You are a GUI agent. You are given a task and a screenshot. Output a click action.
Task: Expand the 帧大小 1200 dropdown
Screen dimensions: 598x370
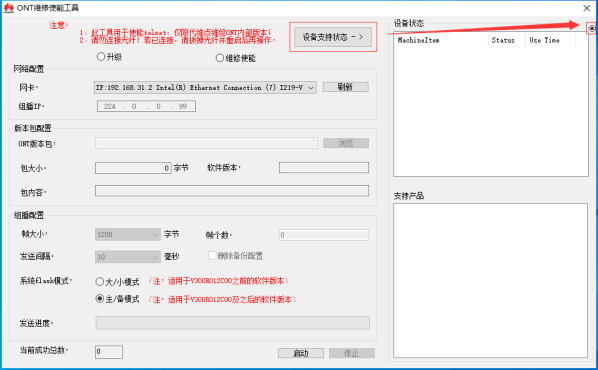pyautogui.click(x=128, y=235)
